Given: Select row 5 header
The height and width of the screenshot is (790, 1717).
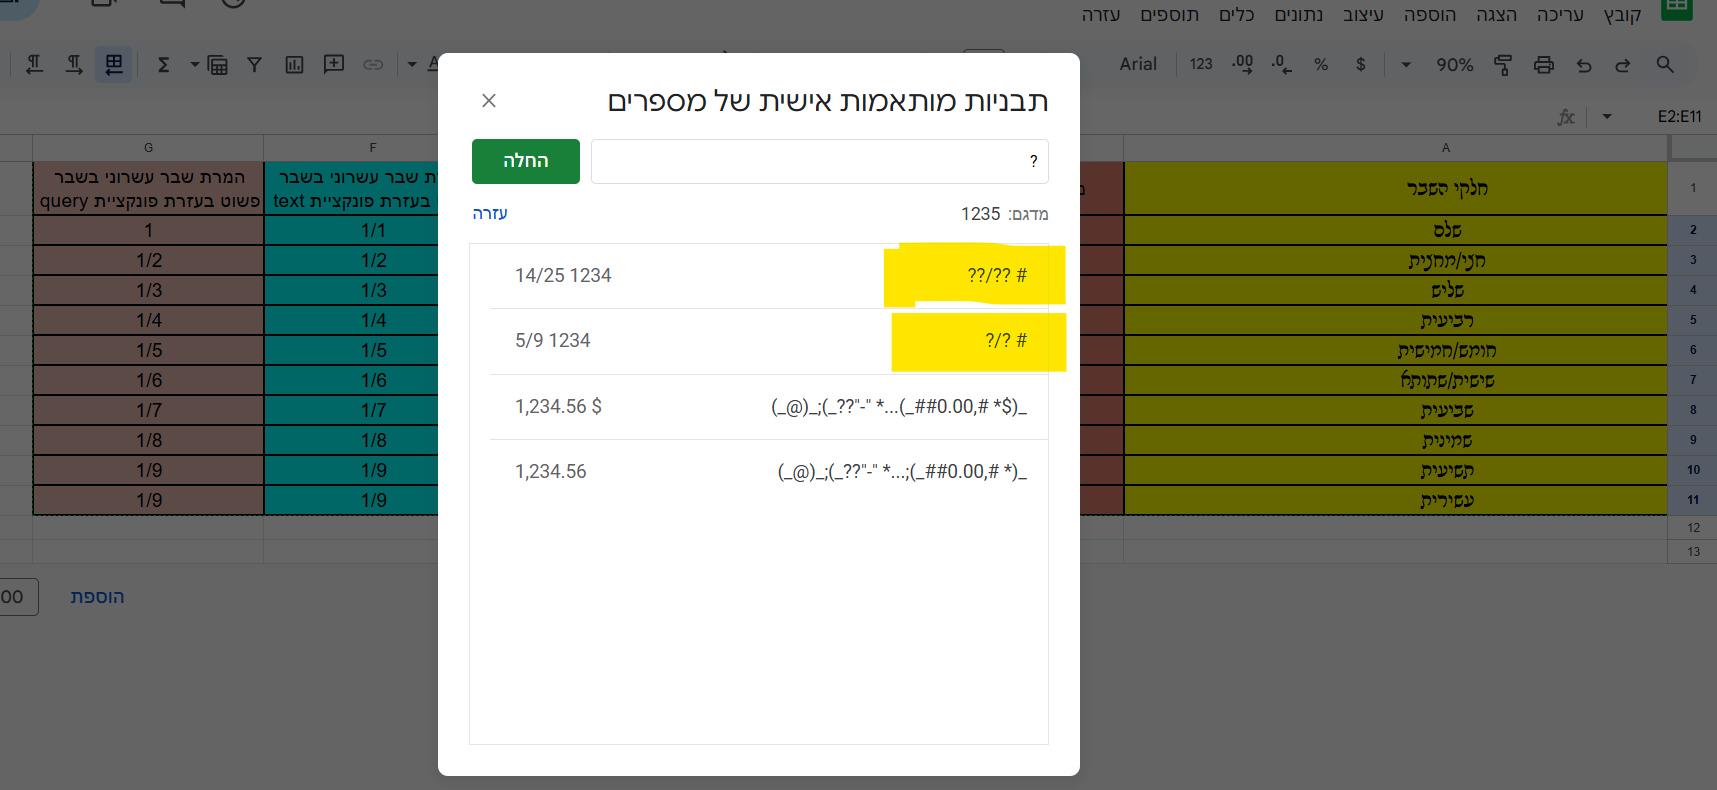Looking at the screenshot, I should point(1693,320).
